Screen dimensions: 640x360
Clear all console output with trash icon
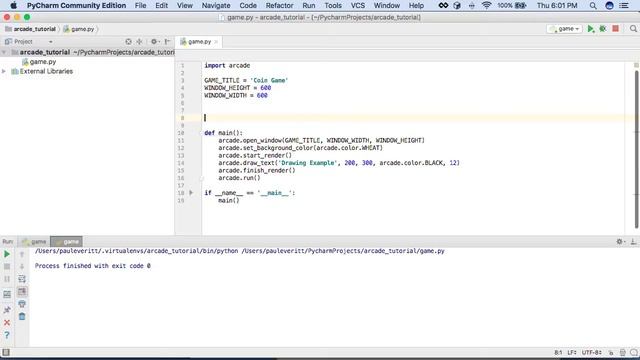pyautogui.click(x=22, y=316)
